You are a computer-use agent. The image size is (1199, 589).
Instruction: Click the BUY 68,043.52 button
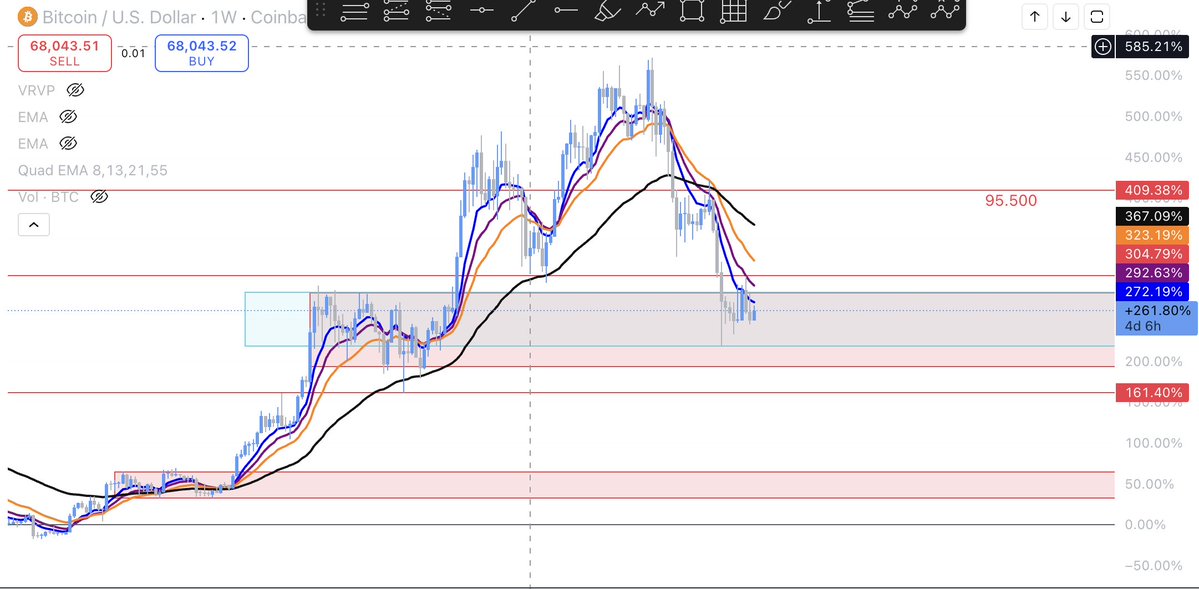click(x=202, y=54)
